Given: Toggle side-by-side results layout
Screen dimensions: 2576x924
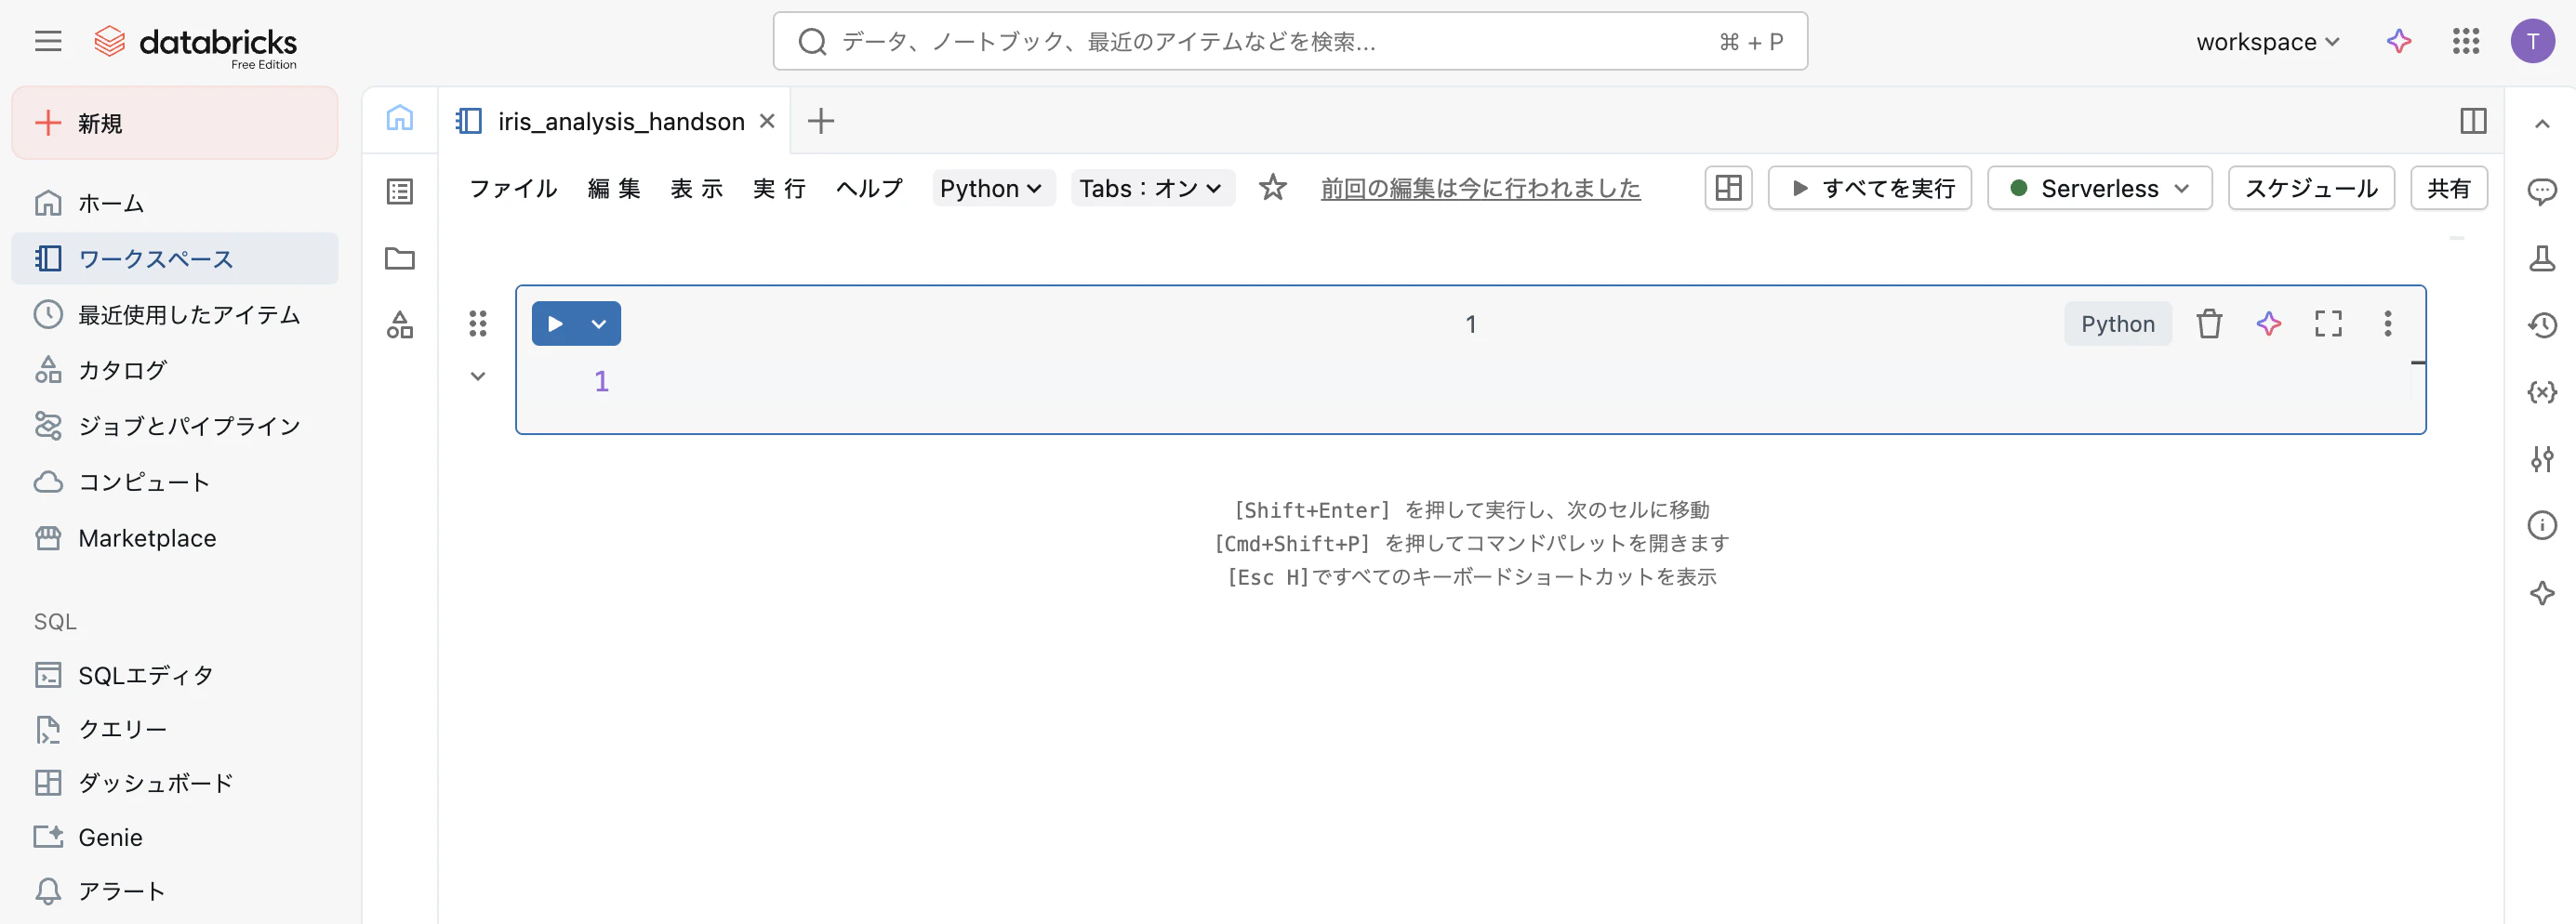Looking at the screenshot, I should [1728, 188].
